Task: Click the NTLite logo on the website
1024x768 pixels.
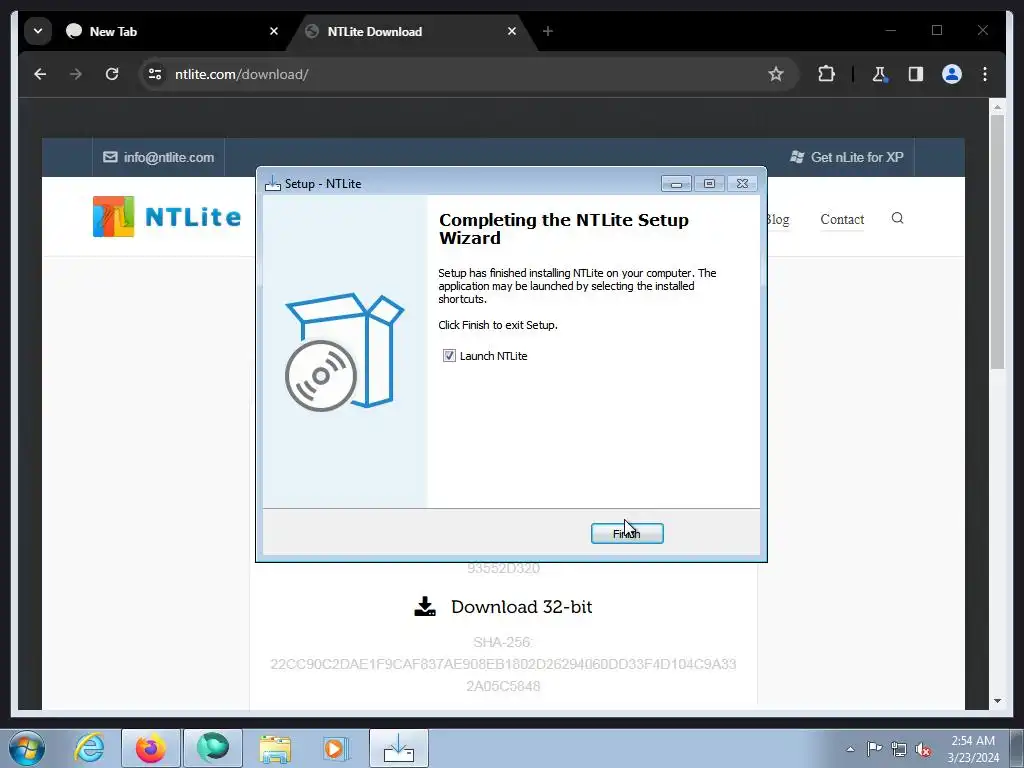Action: (167, 217)
